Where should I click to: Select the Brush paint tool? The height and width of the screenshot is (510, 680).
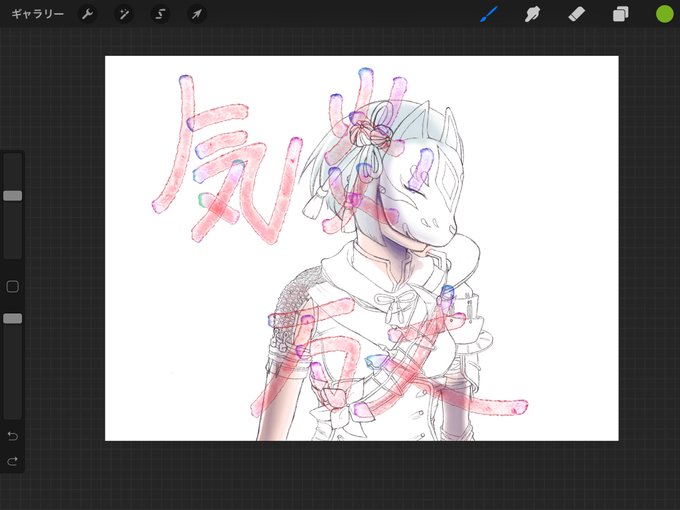pyautogui.click(x=489, y=14)
